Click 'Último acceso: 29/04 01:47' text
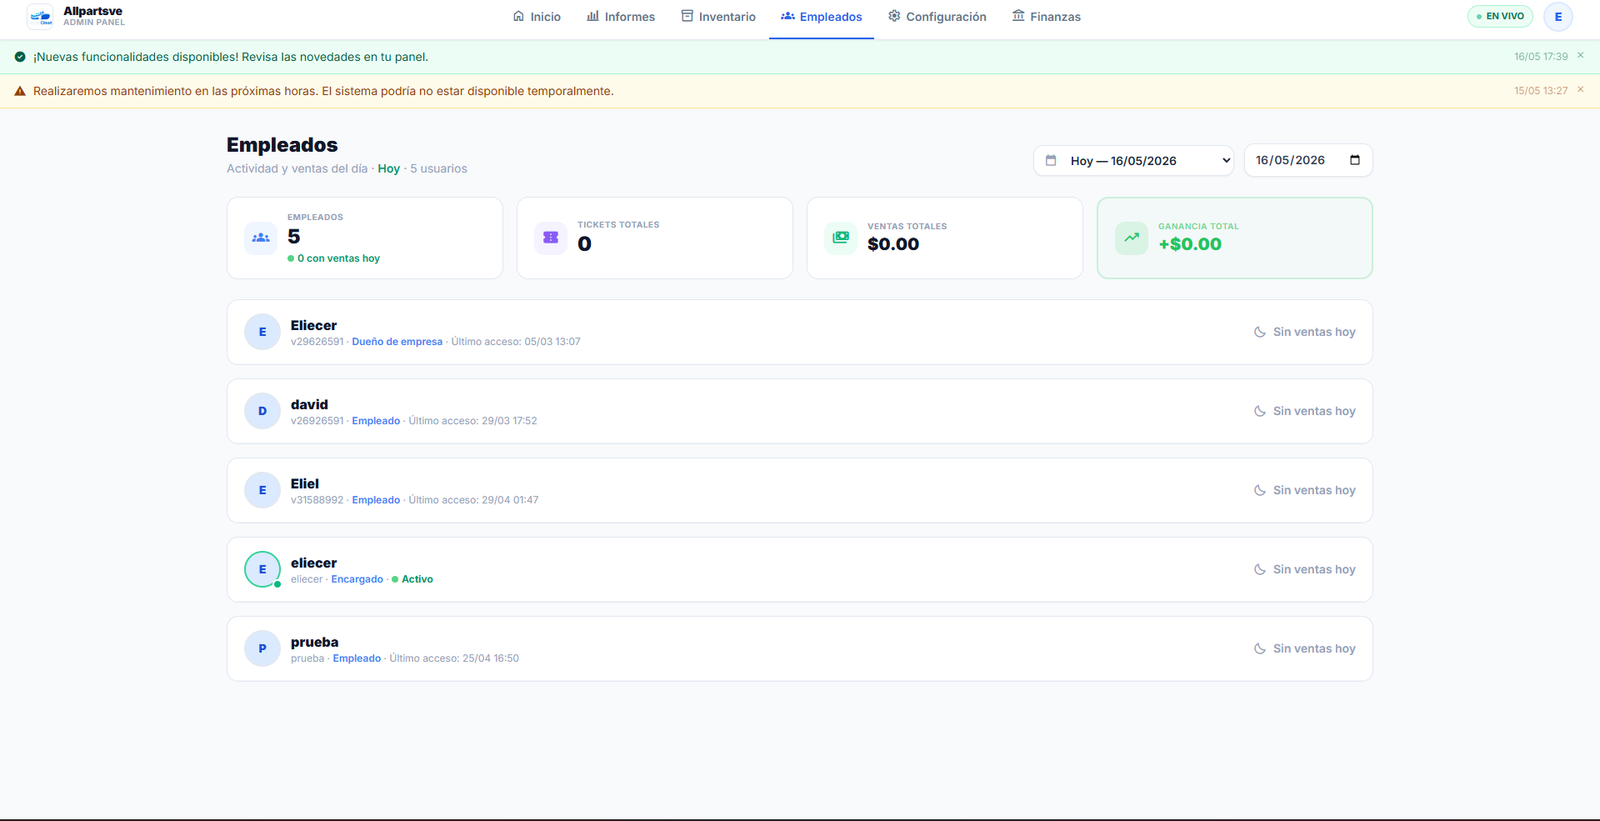 pyautogui.click(x=473, y=500)
